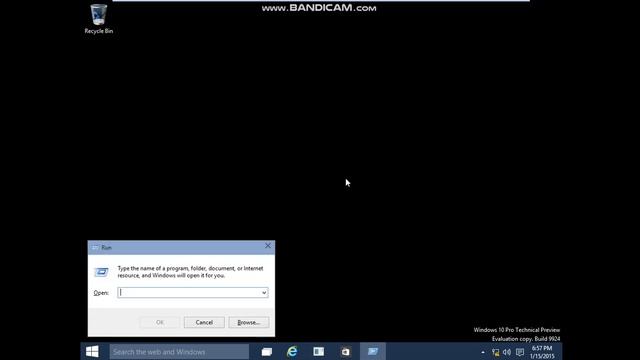
Task: Focus the Search the web and Windows box
Action: coord(179,351)
